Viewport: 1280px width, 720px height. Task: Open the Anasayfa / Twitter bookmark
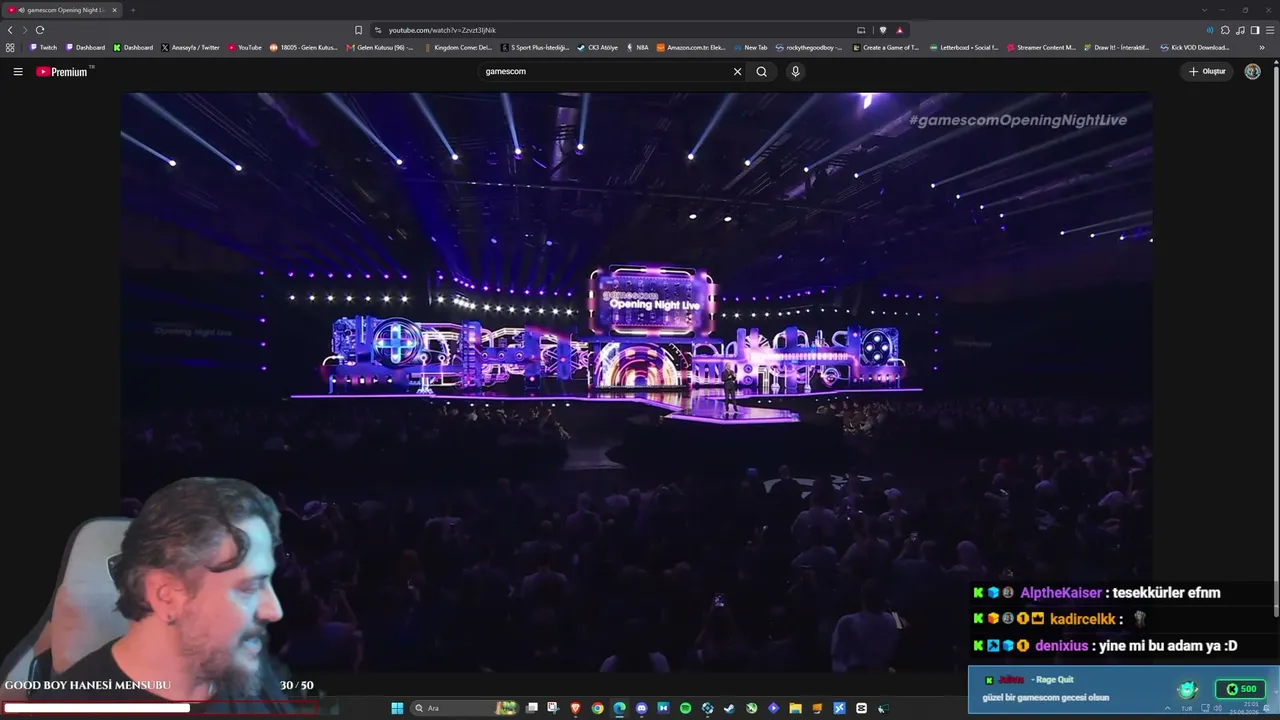(190, 47)
